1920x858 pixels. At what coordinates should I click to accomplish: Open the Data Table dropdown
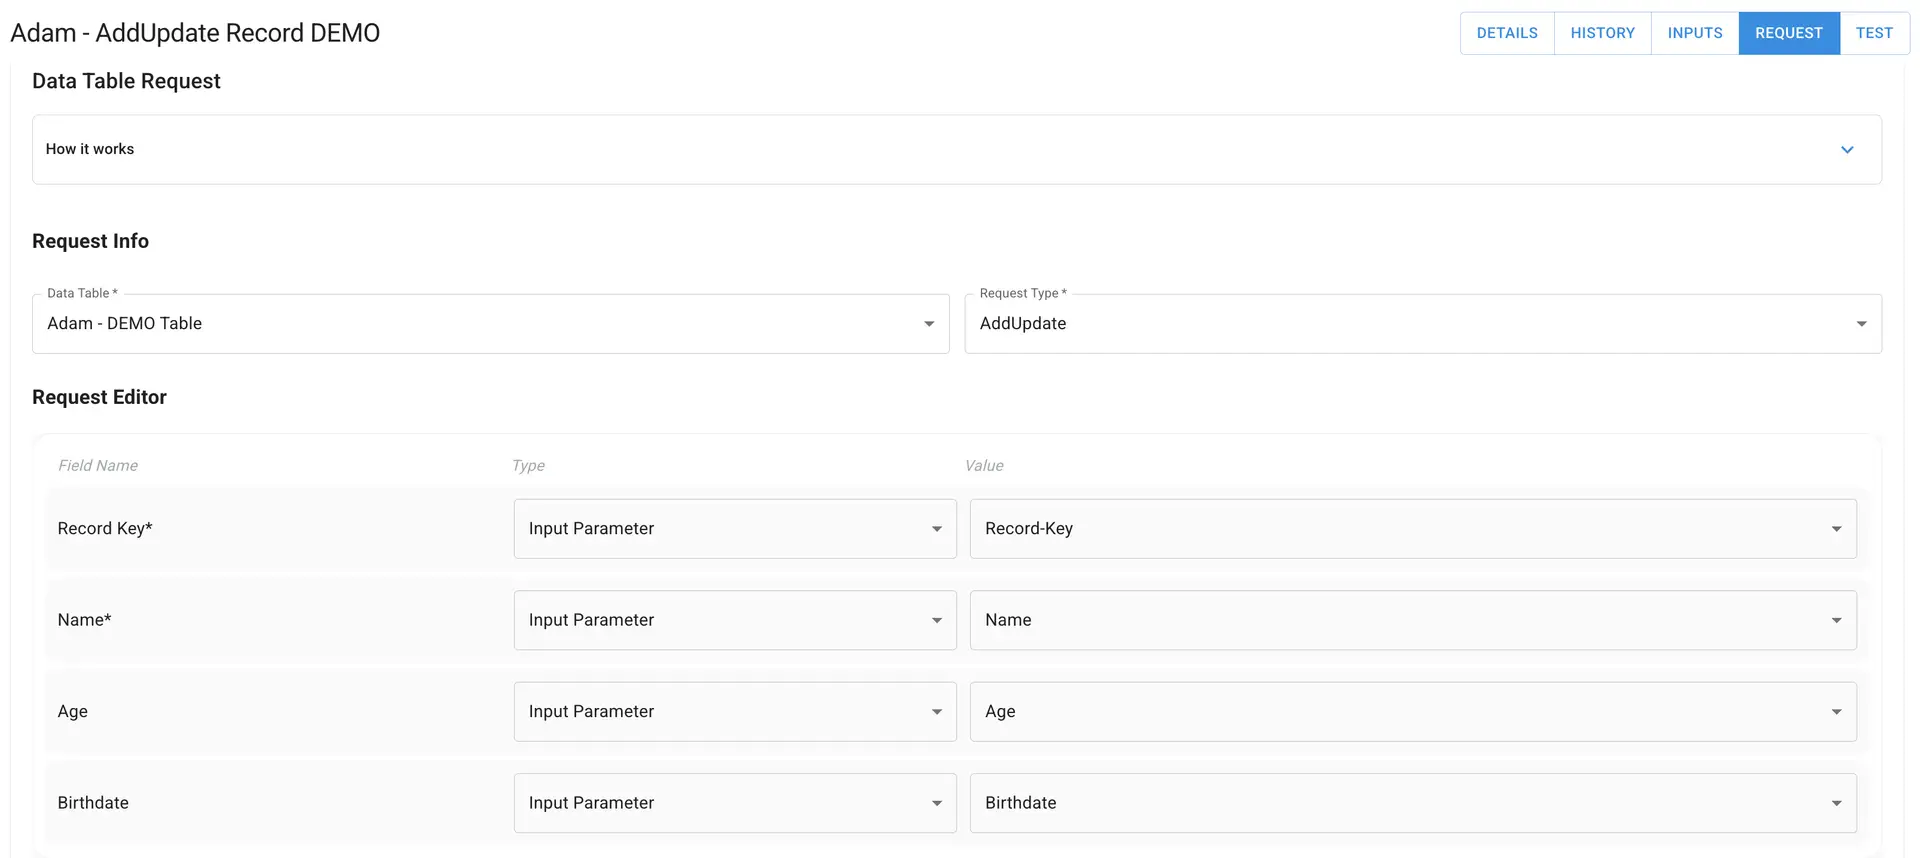point(491,323)
